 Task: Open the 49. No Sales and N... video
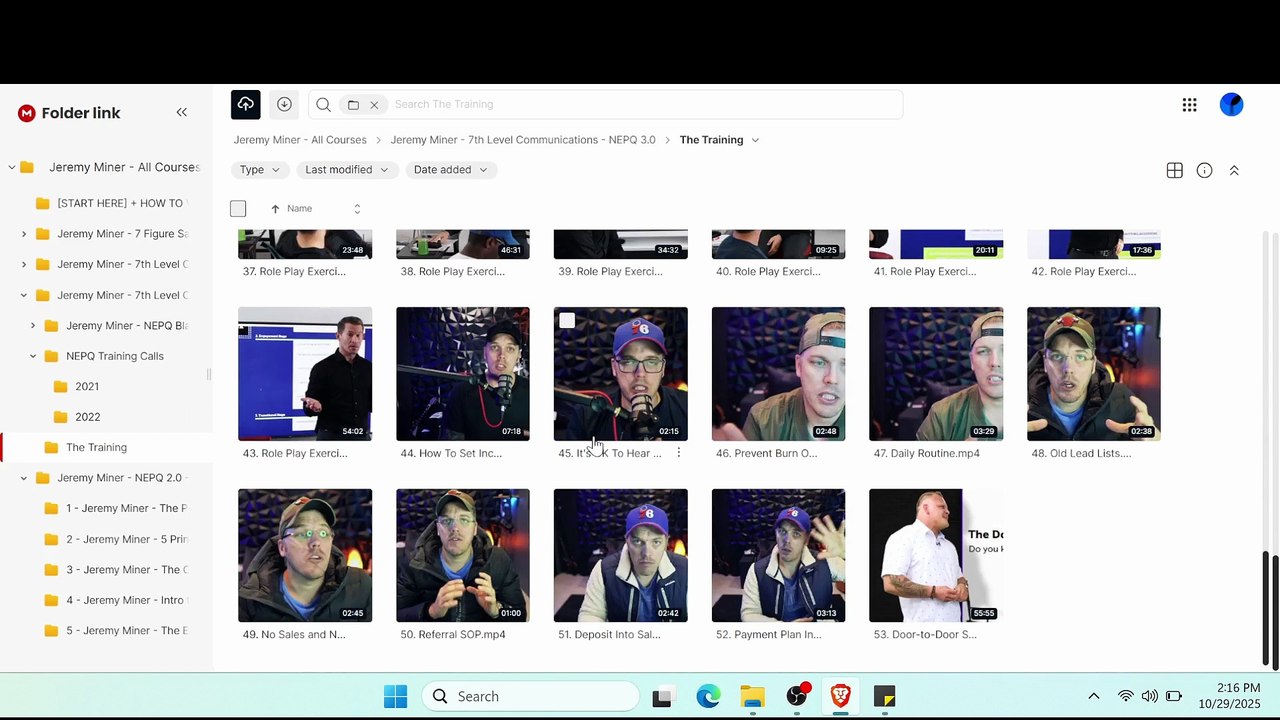(x=305, y=555)
